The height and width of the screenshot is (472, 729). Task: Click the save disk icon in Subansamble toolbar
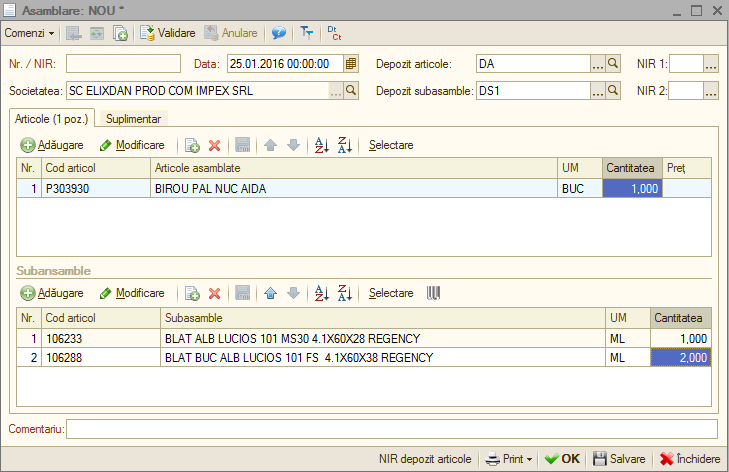[243, 293]
